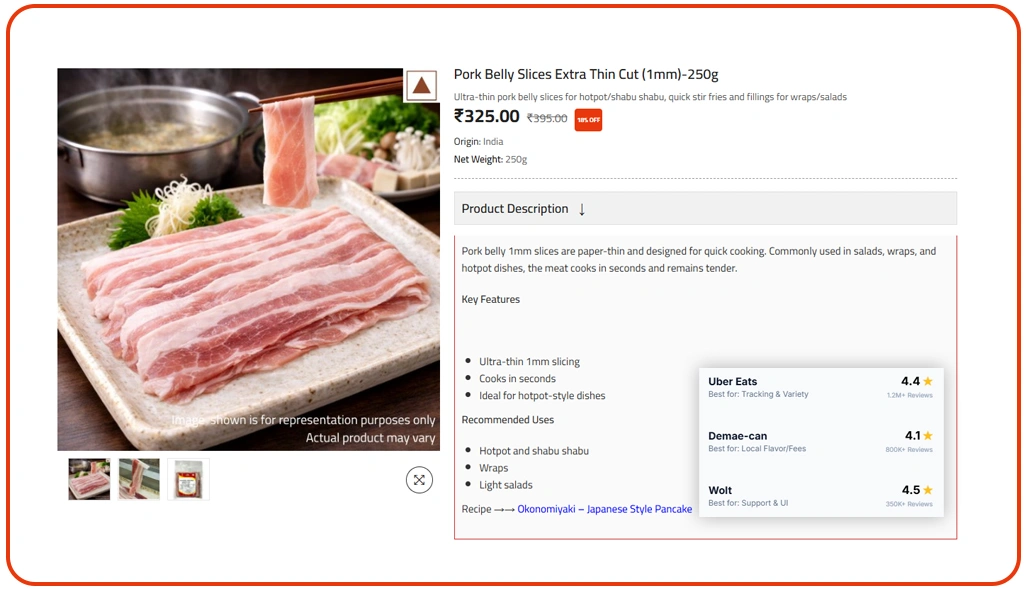Select the Demae-can delivery listing
The width and height of the screenshot is (1026, 589).
(790, 441)
